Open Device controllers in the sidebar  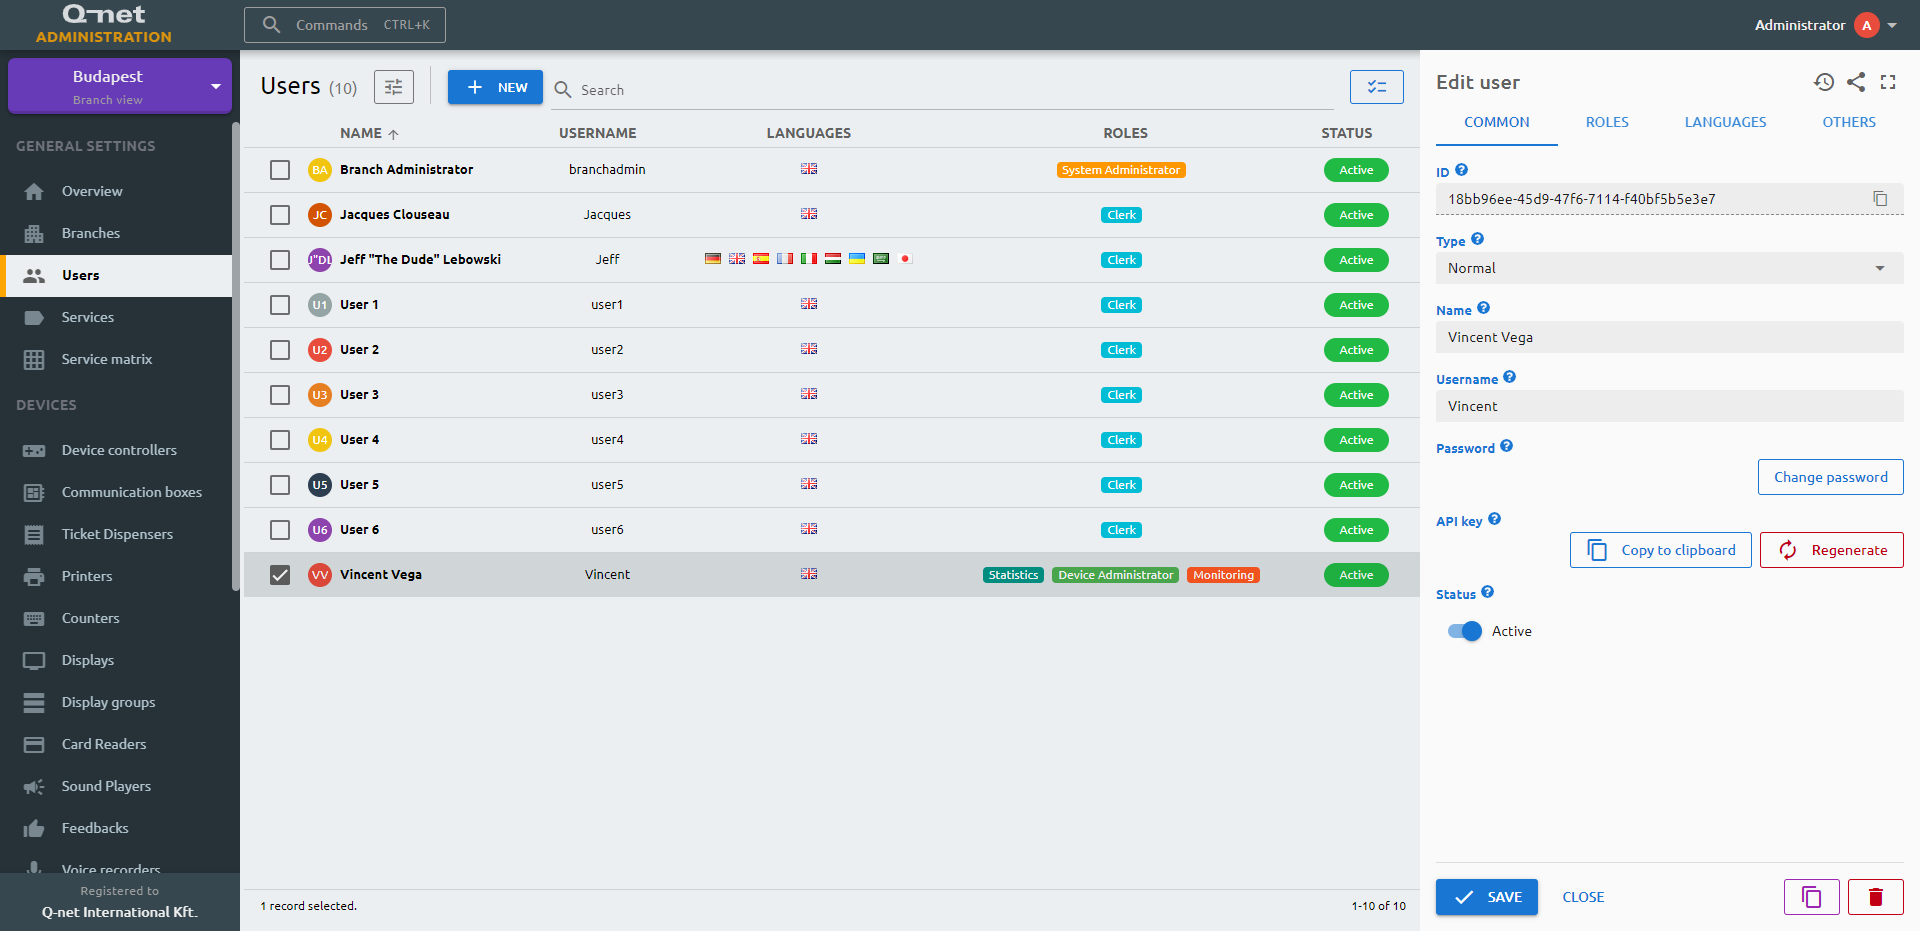tap(116, 450)
